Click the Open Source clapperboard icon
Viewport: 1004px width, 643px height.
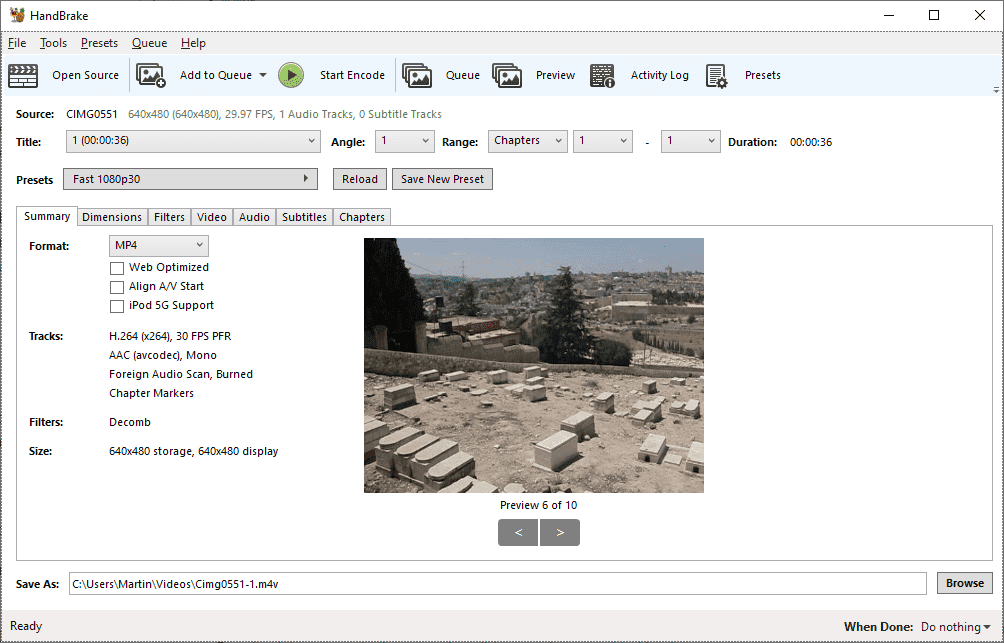point(23,76)
